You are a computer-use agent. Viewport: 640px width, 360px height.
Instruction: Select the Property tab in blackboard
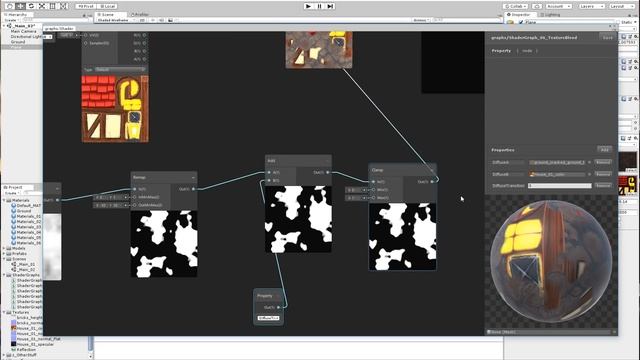501,51
